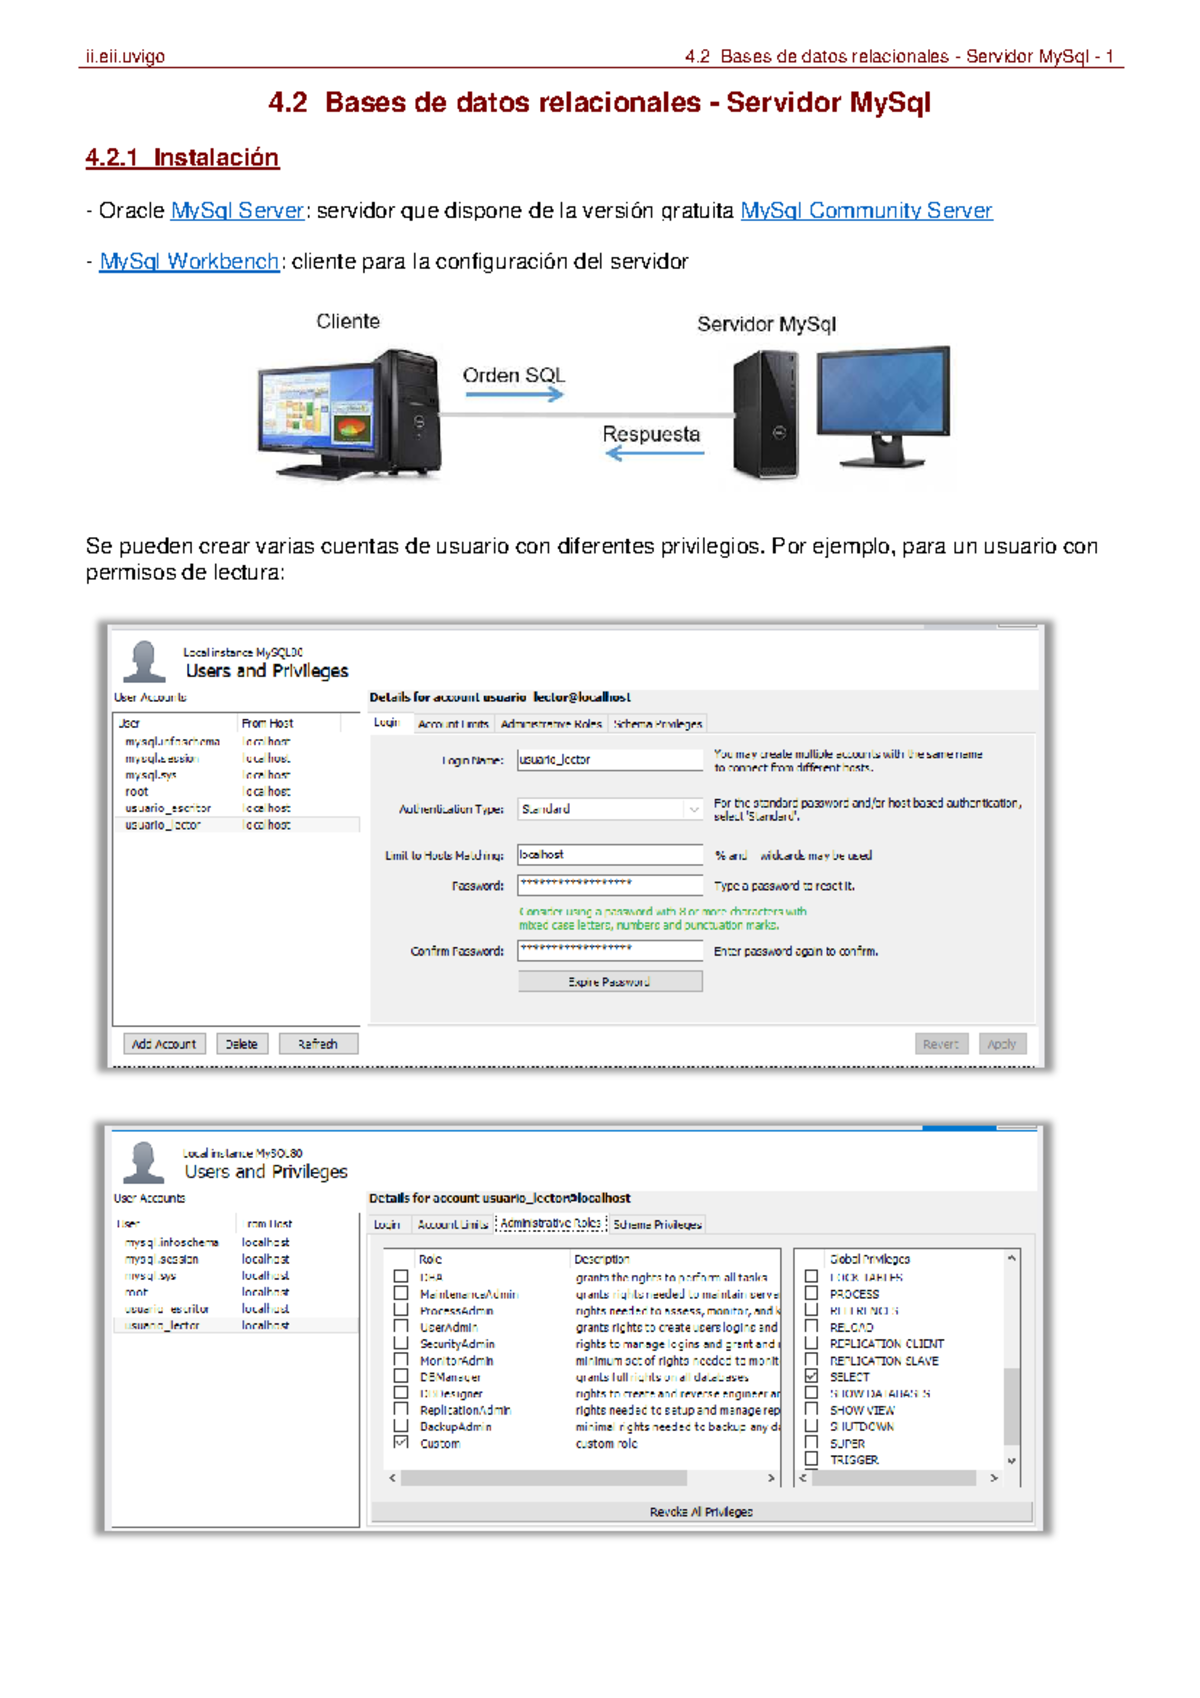
Task: Click the Servidor MySql tower and monitor image
Action: 840,412
